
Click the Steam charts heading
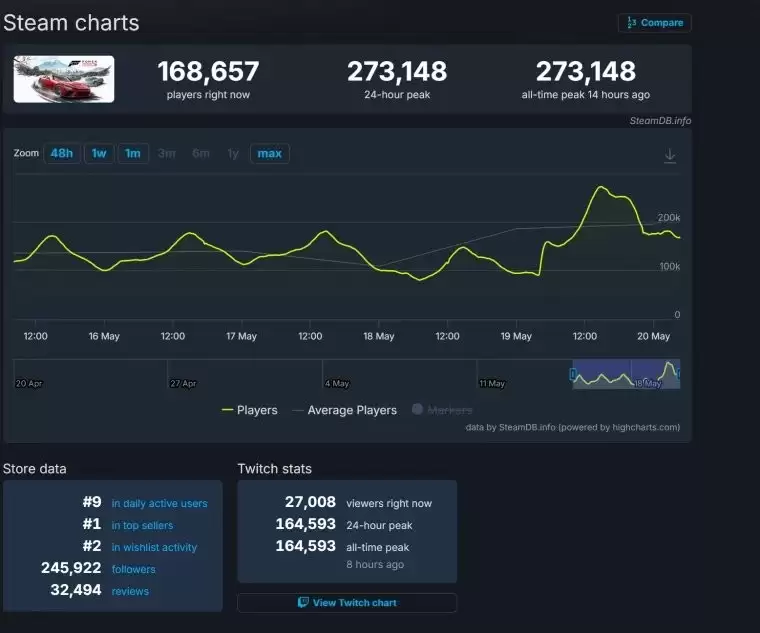click(71, 23)
